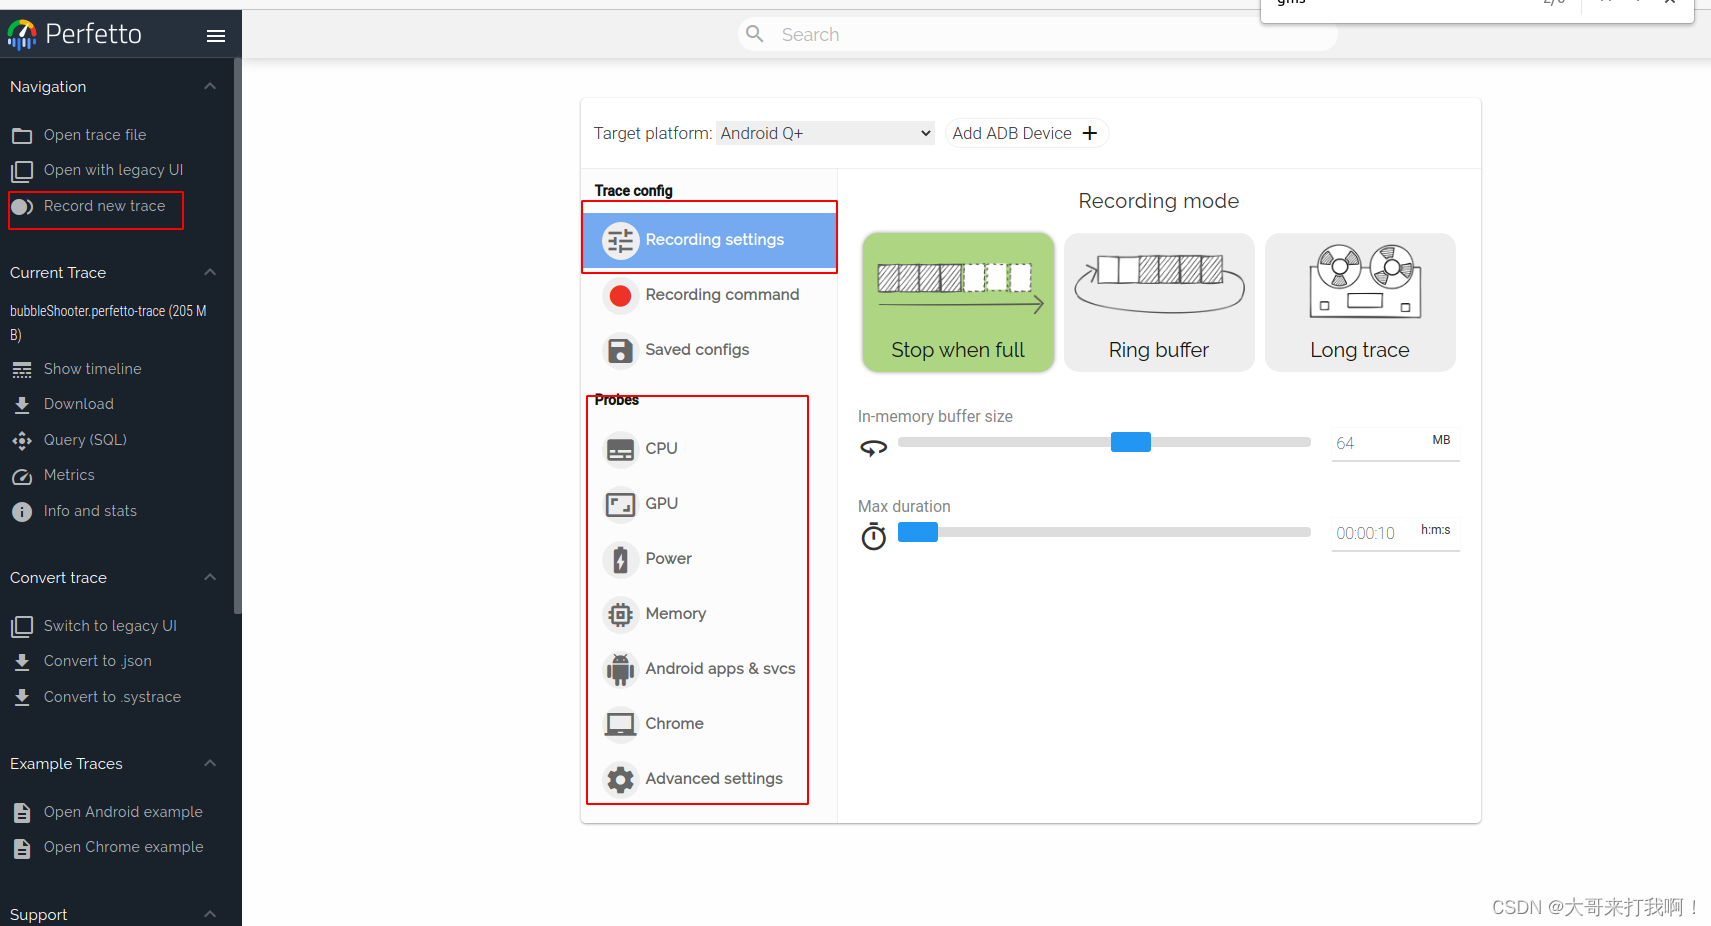The image size is (1711, 926).
Task: Click the Recording settings sliders icon
Action: click(x=621, y=240)
